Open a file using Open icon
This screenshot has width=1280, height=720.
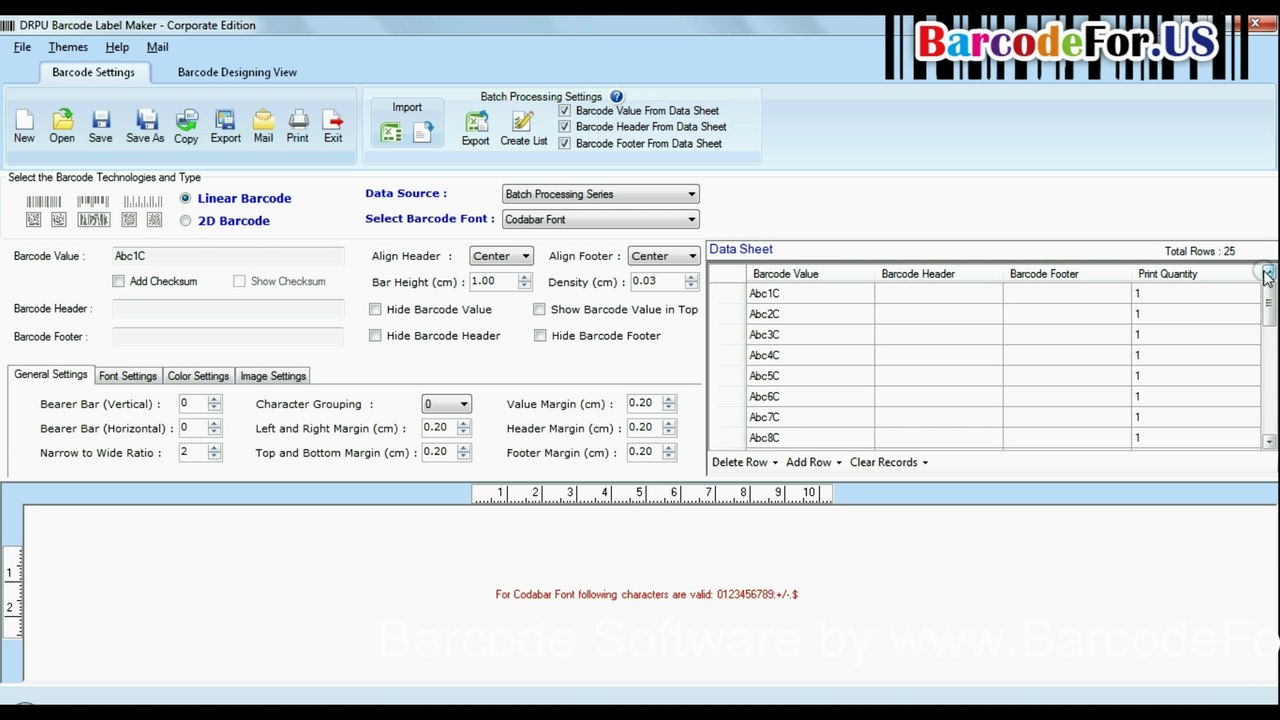click(62, 121)
